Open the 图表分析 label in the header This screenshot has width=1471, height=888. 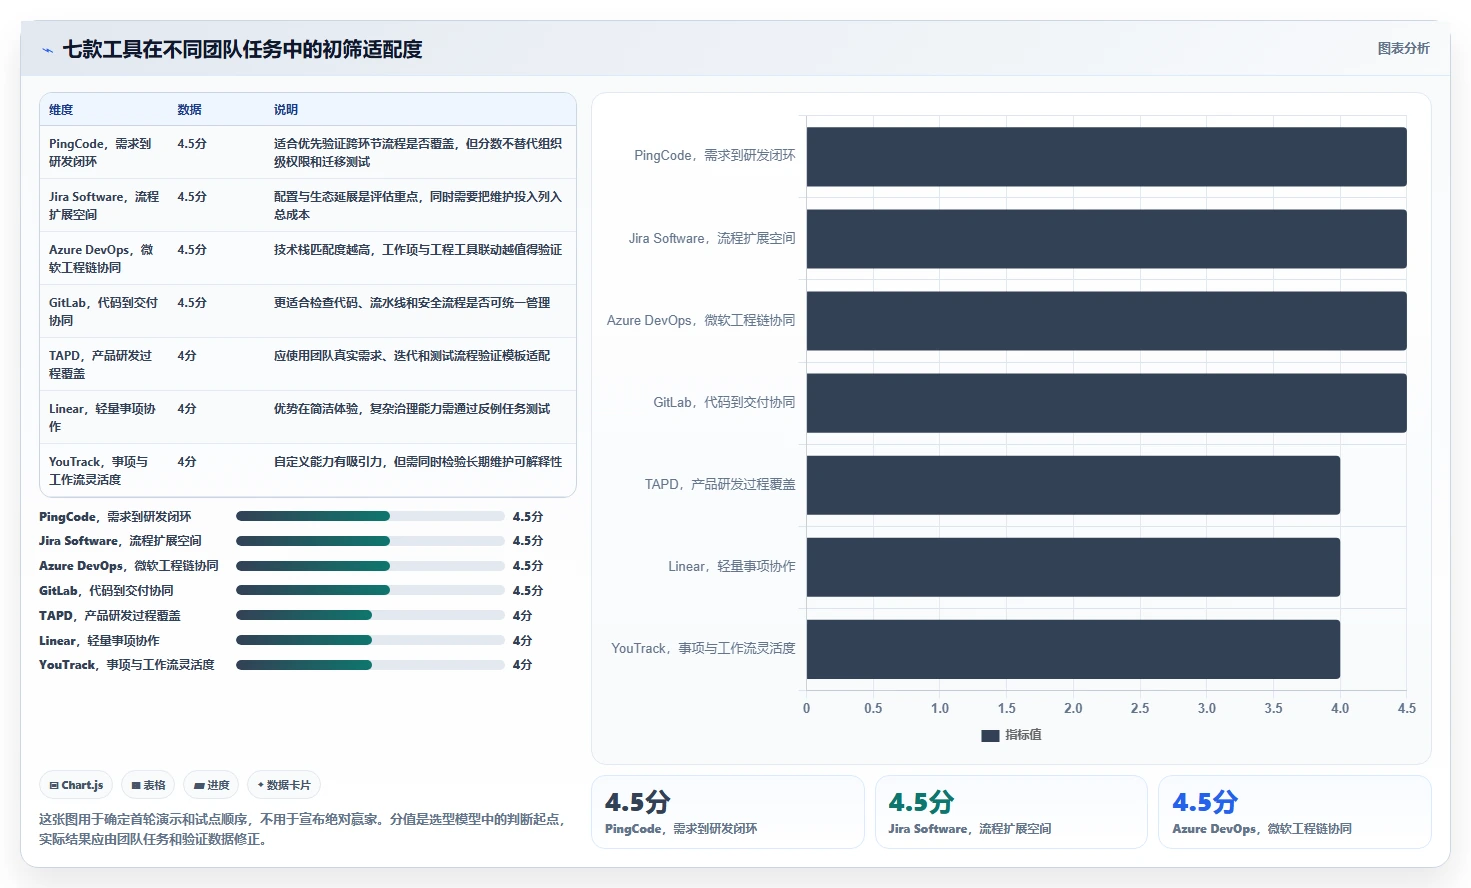pyautogui.click(x=1403, y=48)
